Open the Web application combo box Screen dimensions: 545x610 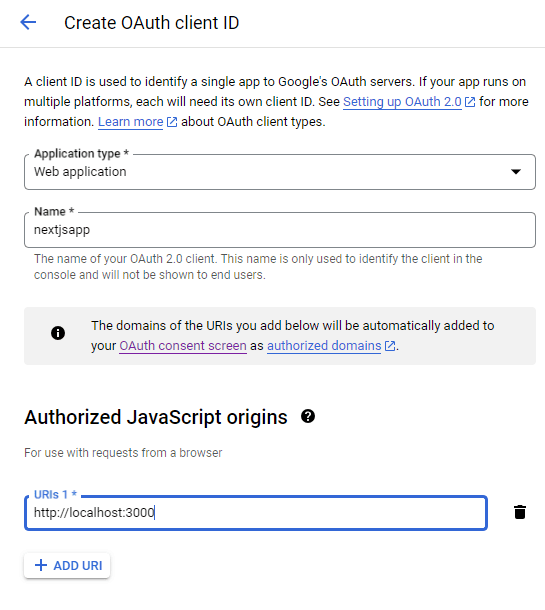[280, 172]
